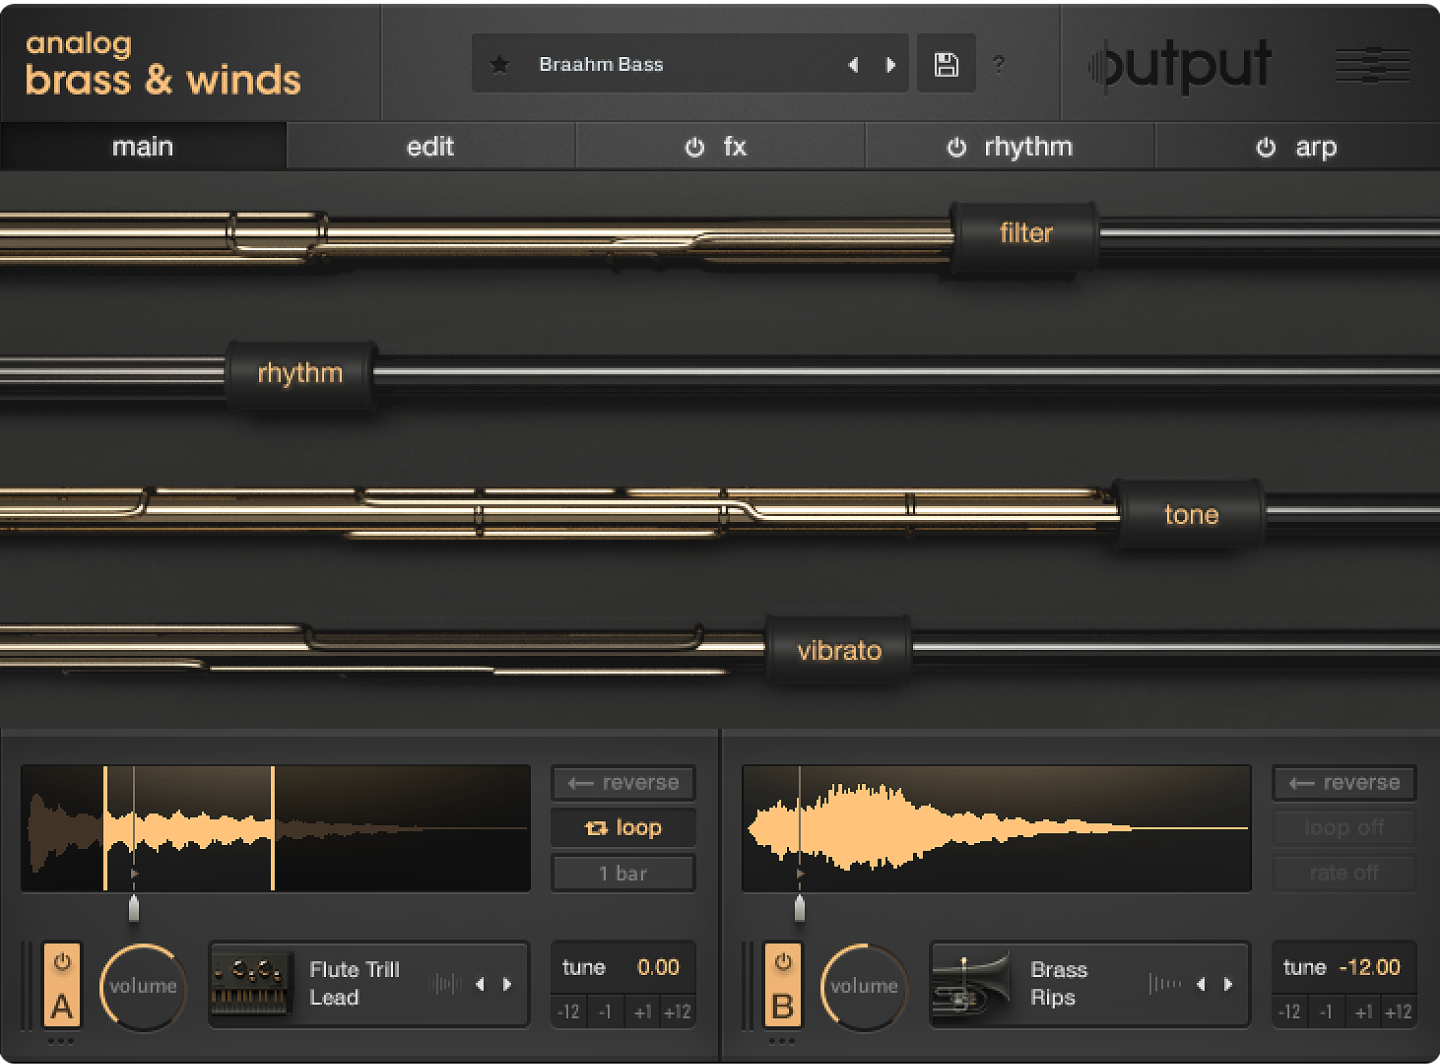Raise Layer B tune by +12 semitones
The image size is (1440, 1064).
click(x=1400, y=1012)
